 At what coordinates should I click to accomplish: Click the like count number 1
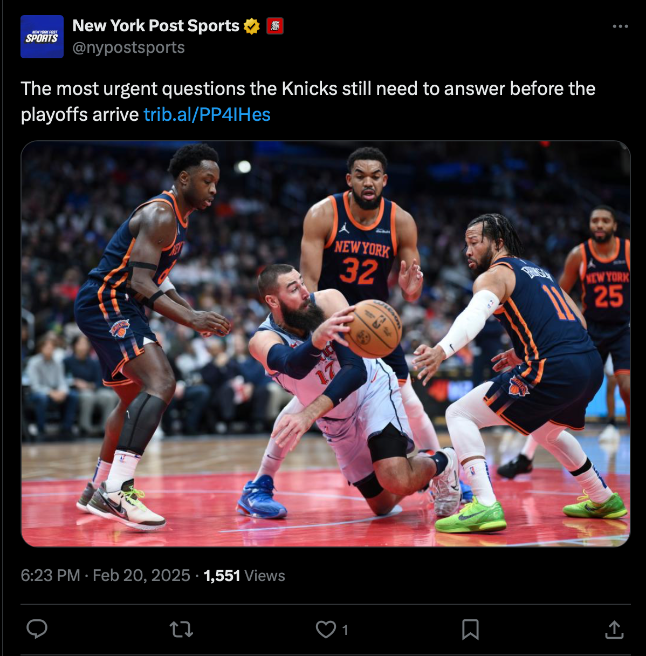pyautogui.click(x=345, y=630)
